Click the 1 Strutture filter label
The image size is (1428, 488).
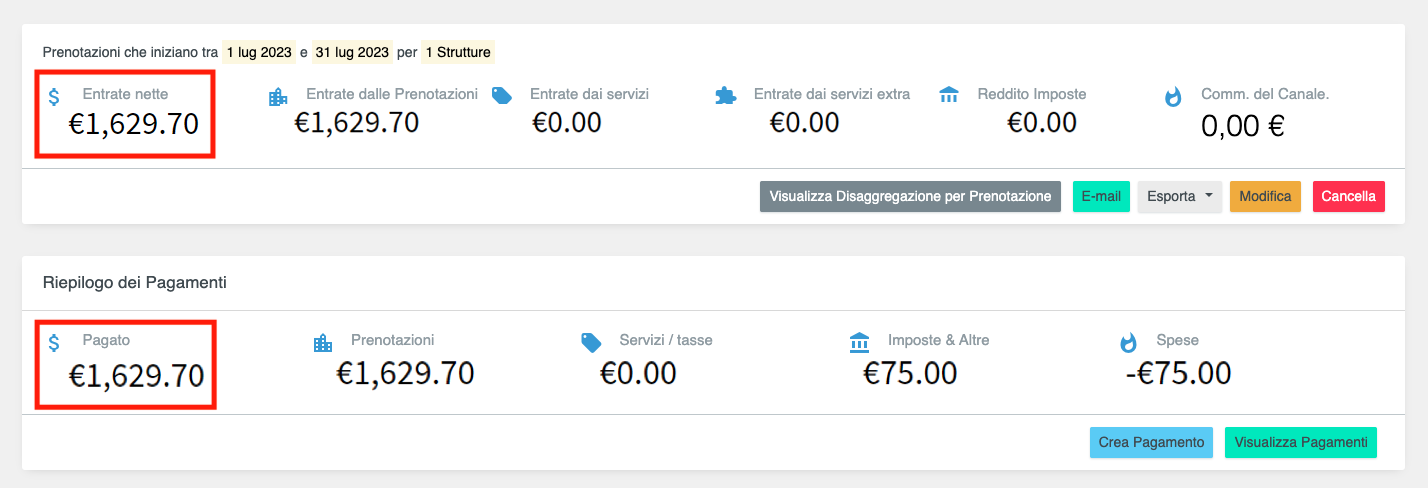(x=459, y=52)
